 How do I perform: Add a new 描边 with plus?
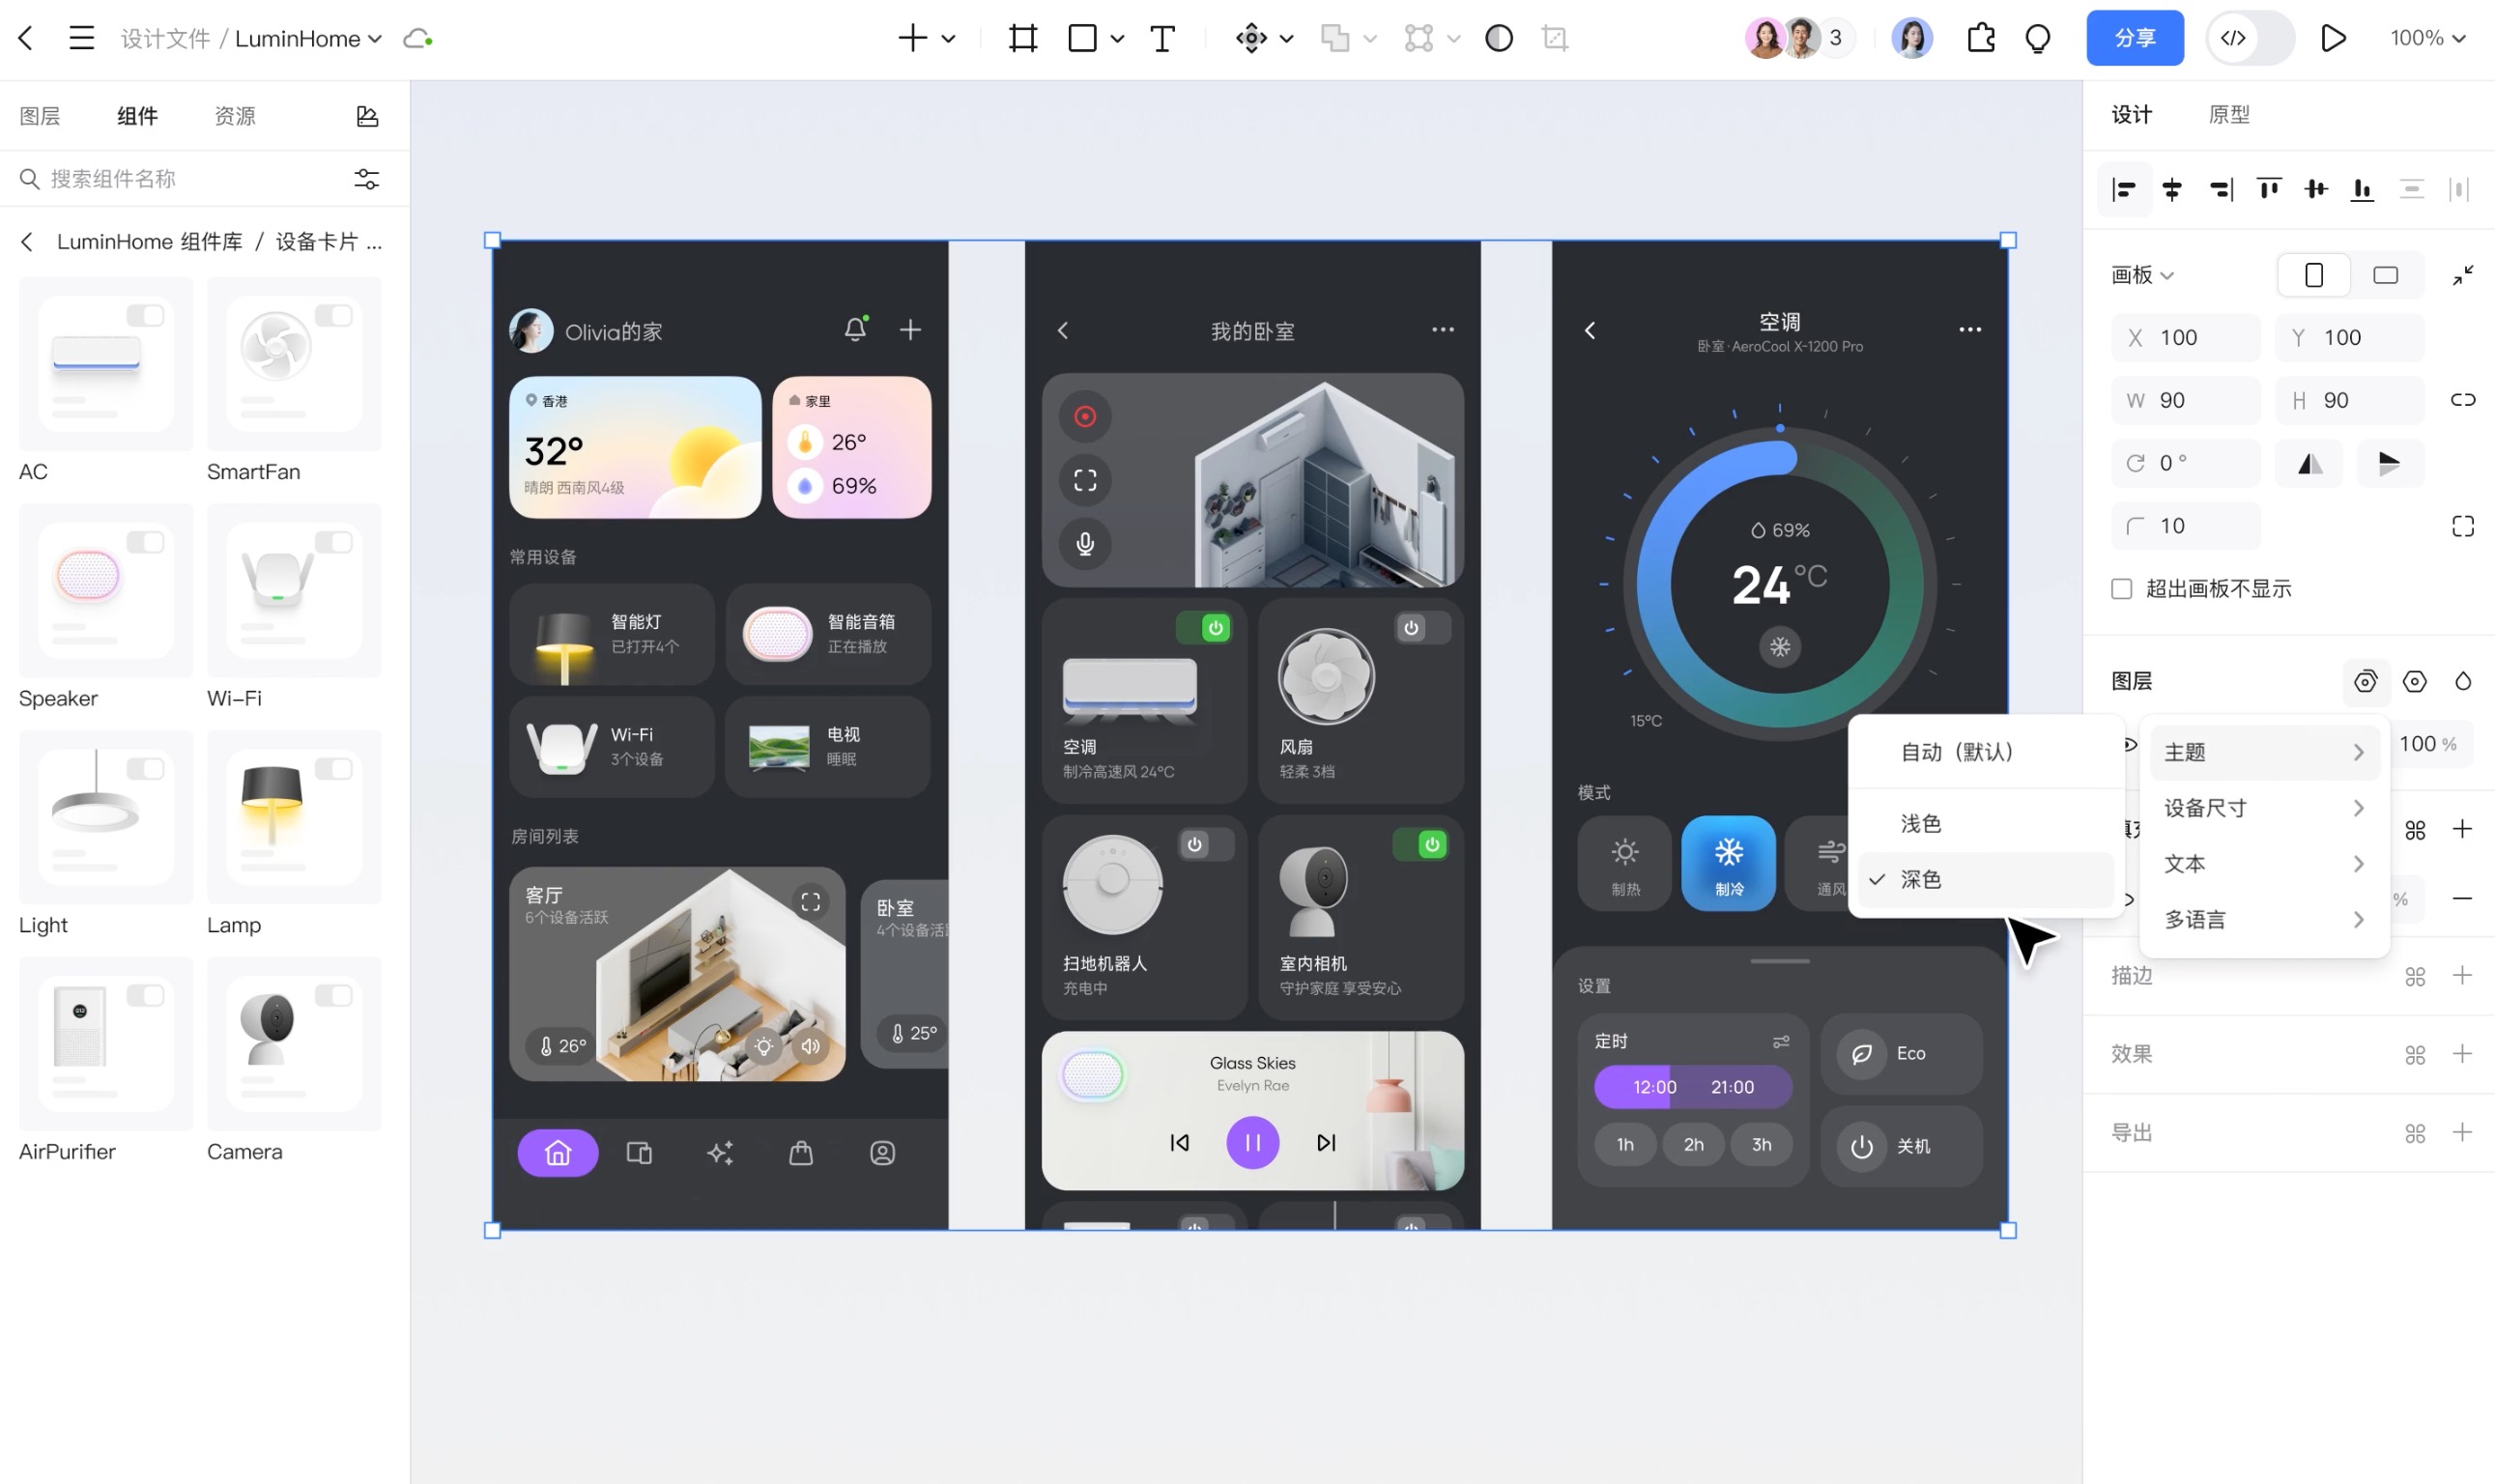pyautogui.click(x=2462, y=975)
